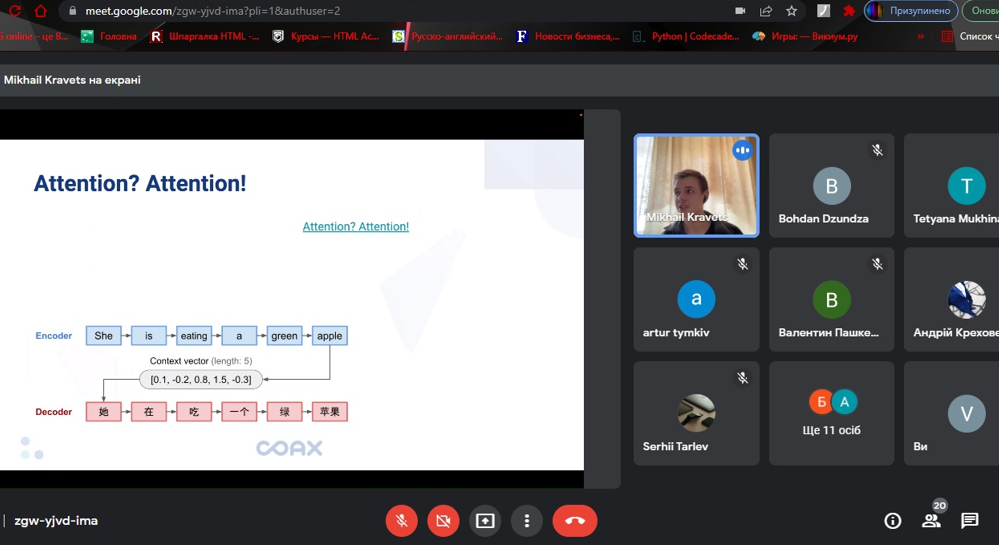Image resolution: width=999 pixels, height=545 pixels.
Task: Open the 'Шпаргалка HTML' bookmark
Action: coord(205,37)
